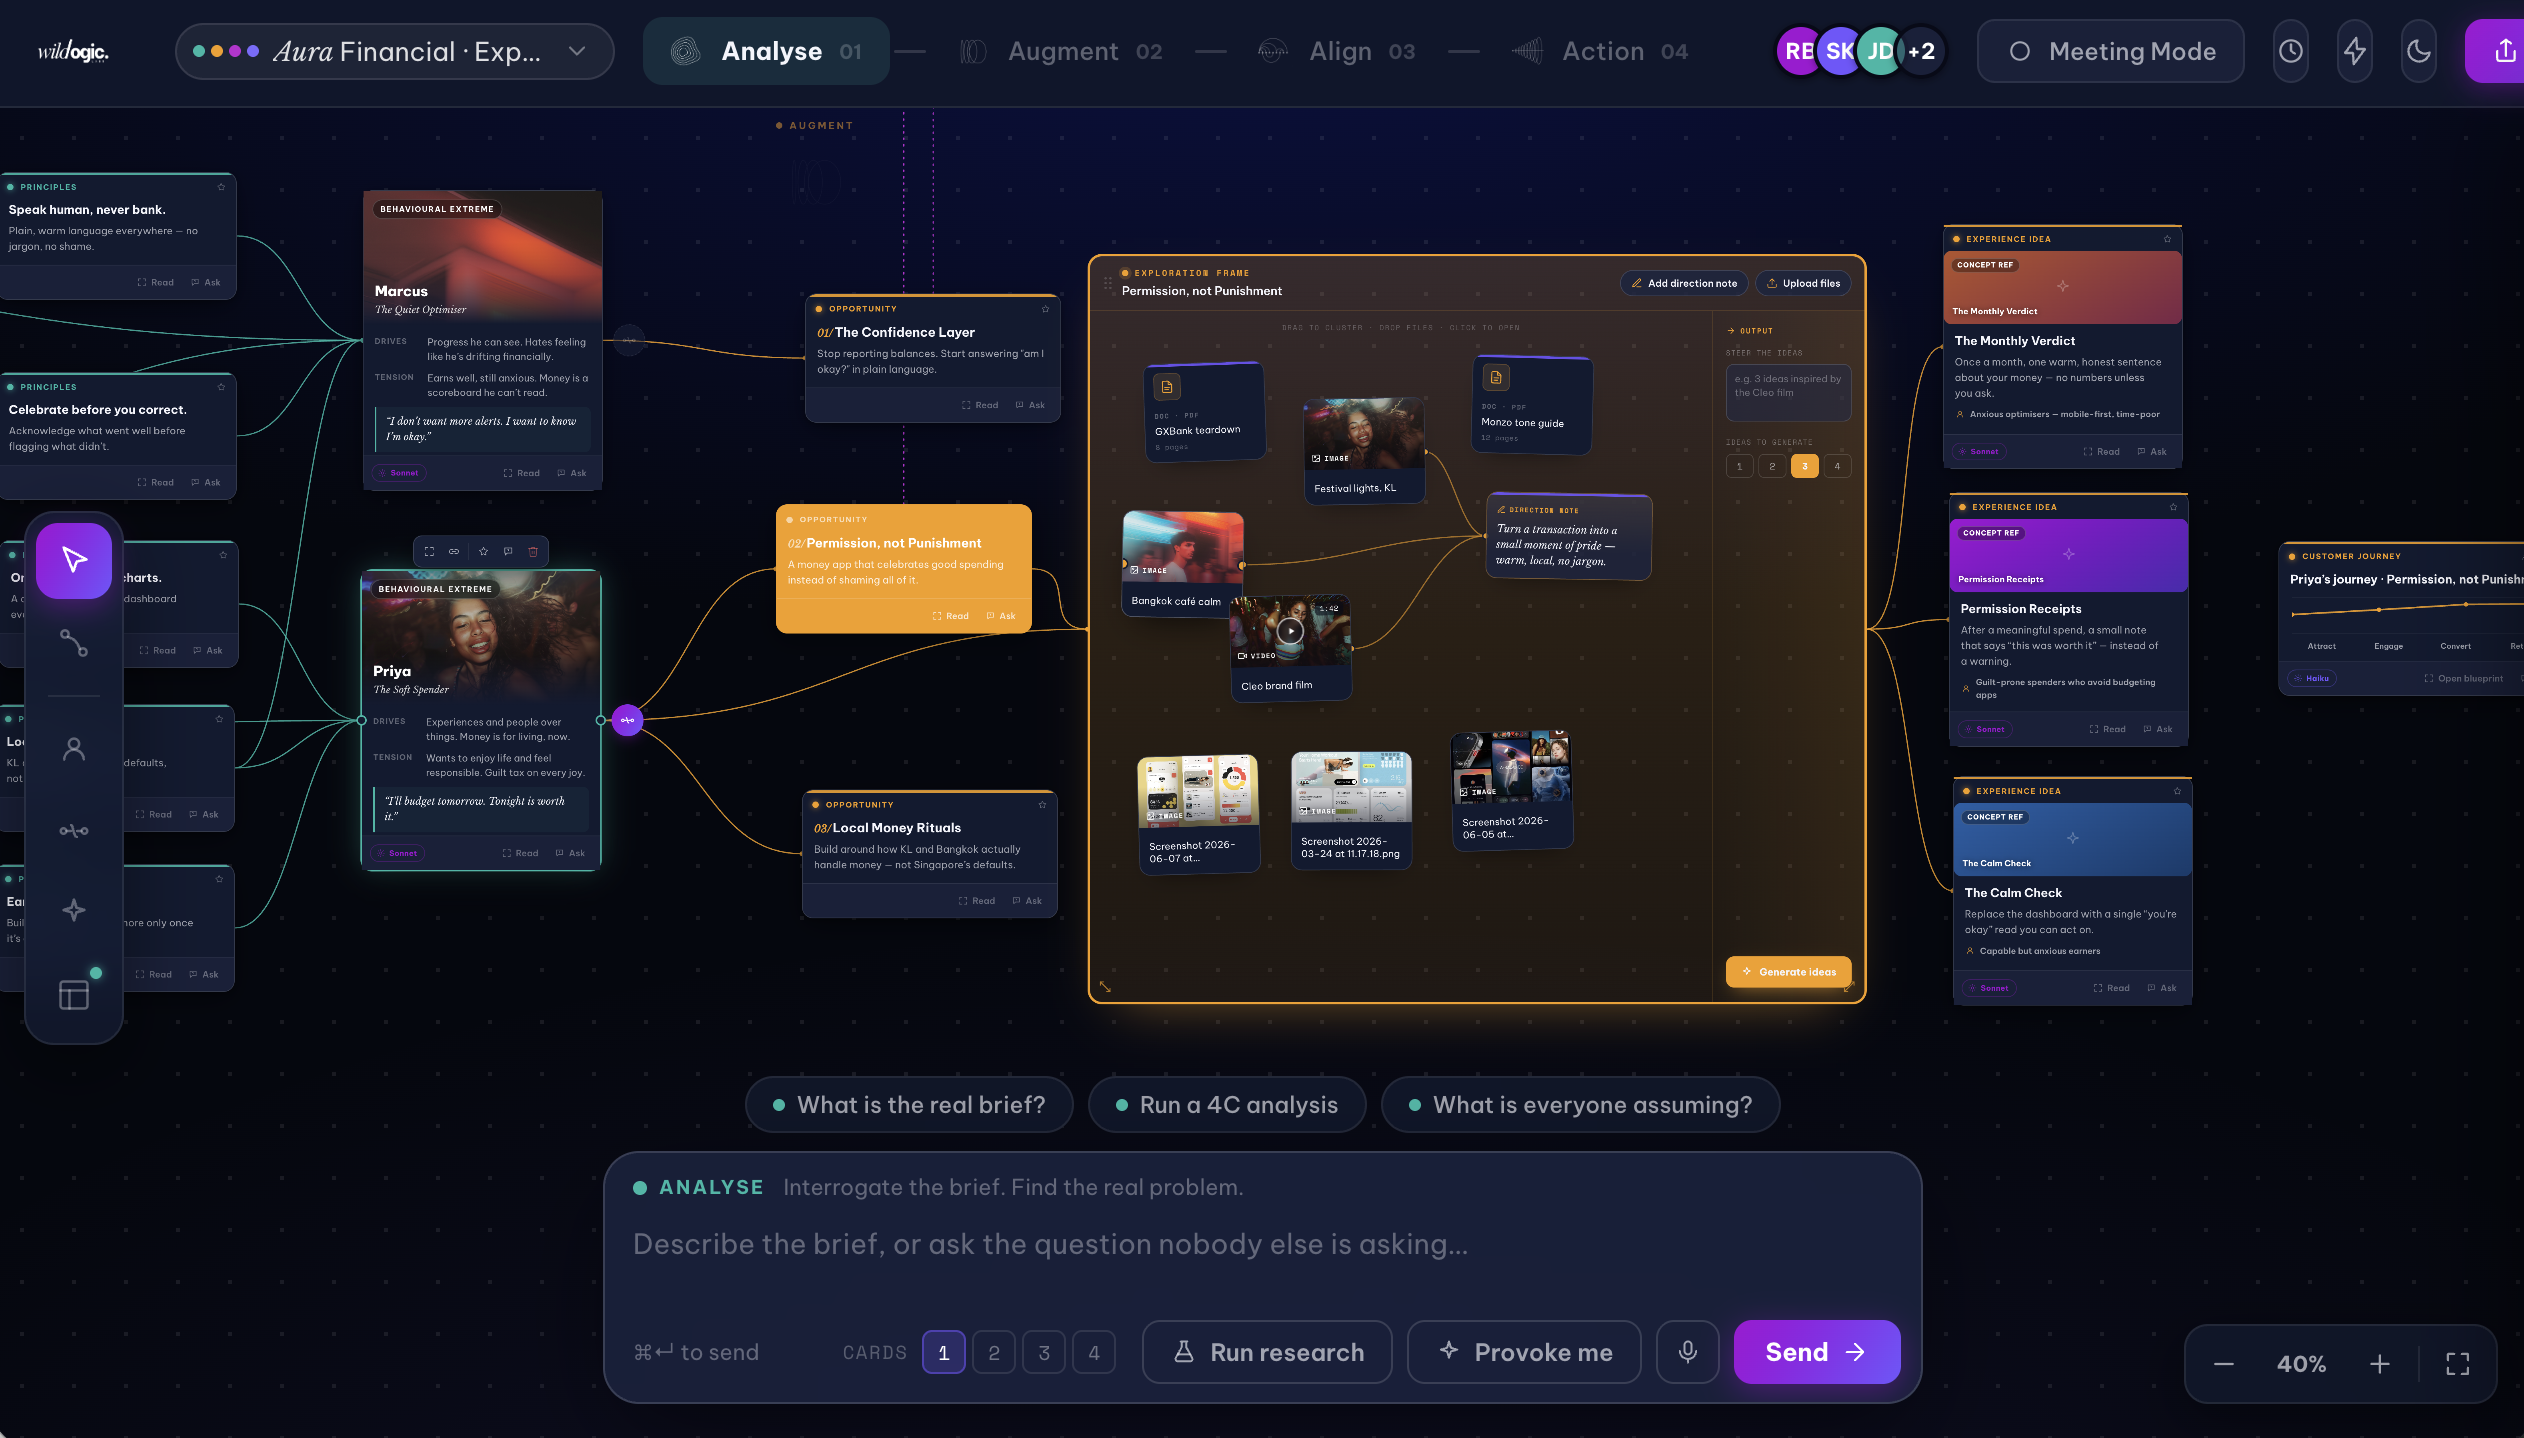Switch to the Align 03 stage tab

click(1337, 51)
